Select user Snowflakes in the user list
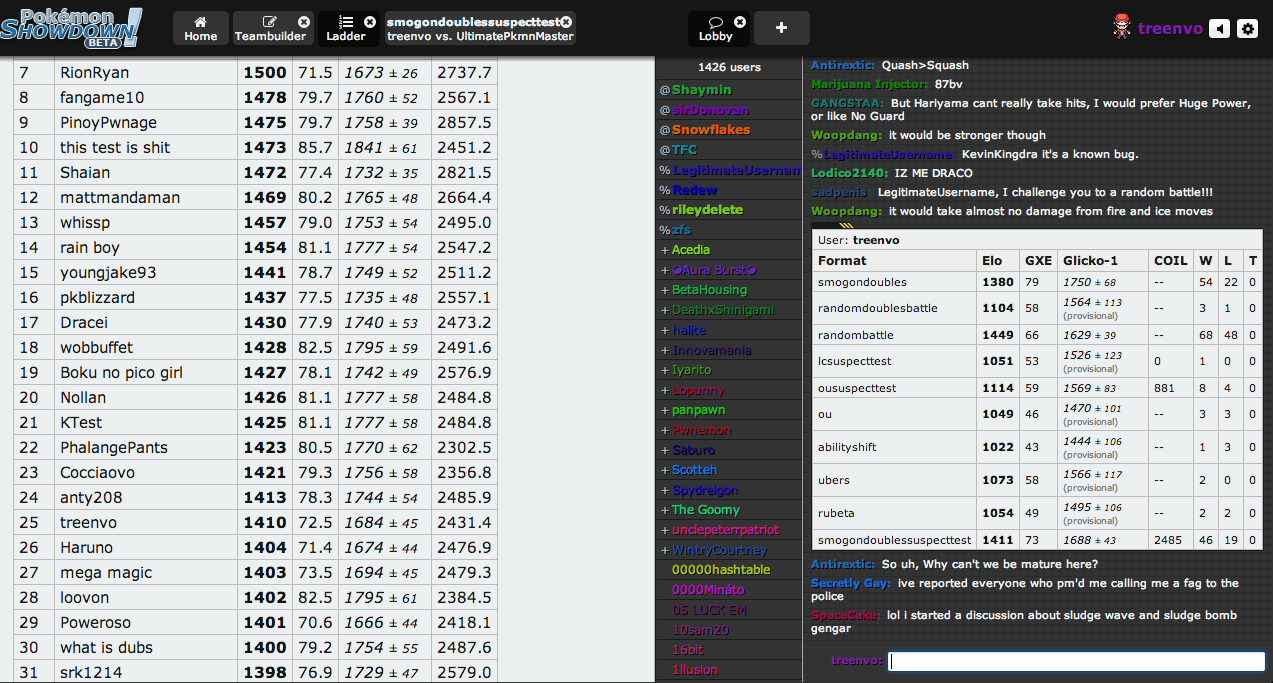This screenshot has width=1273, height=683. point(710,130)
